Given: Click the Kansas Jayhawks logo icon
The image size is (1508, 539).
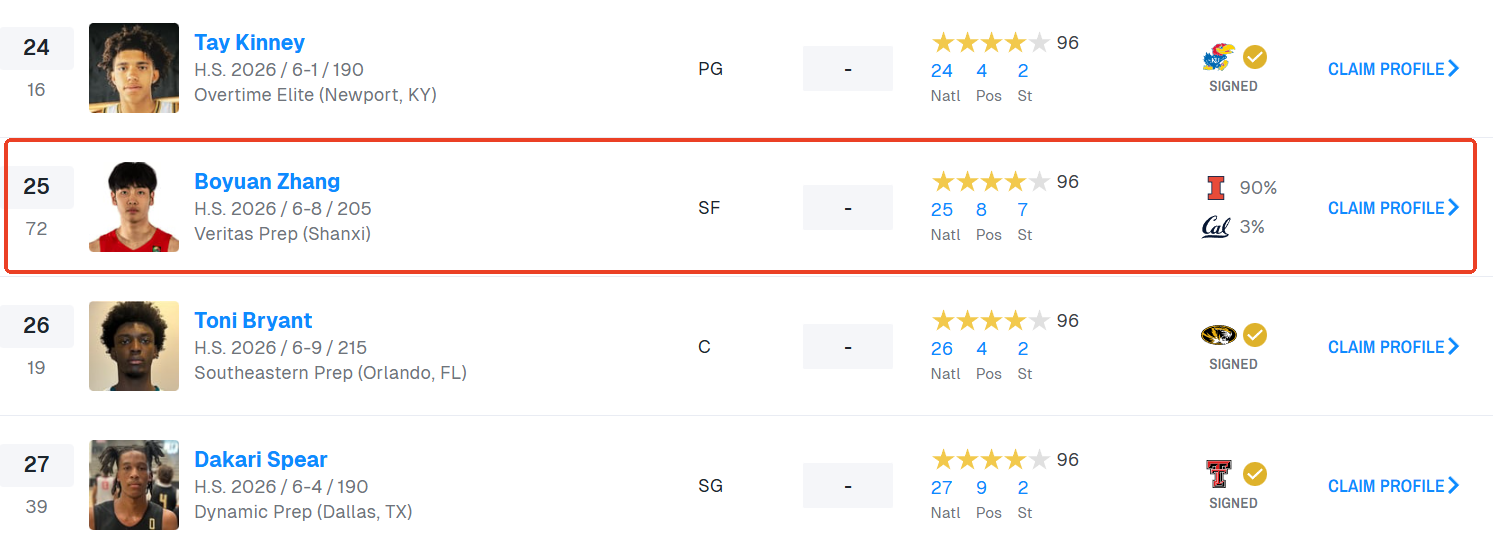Looking at the screenshot, I should pos(1218,58).
